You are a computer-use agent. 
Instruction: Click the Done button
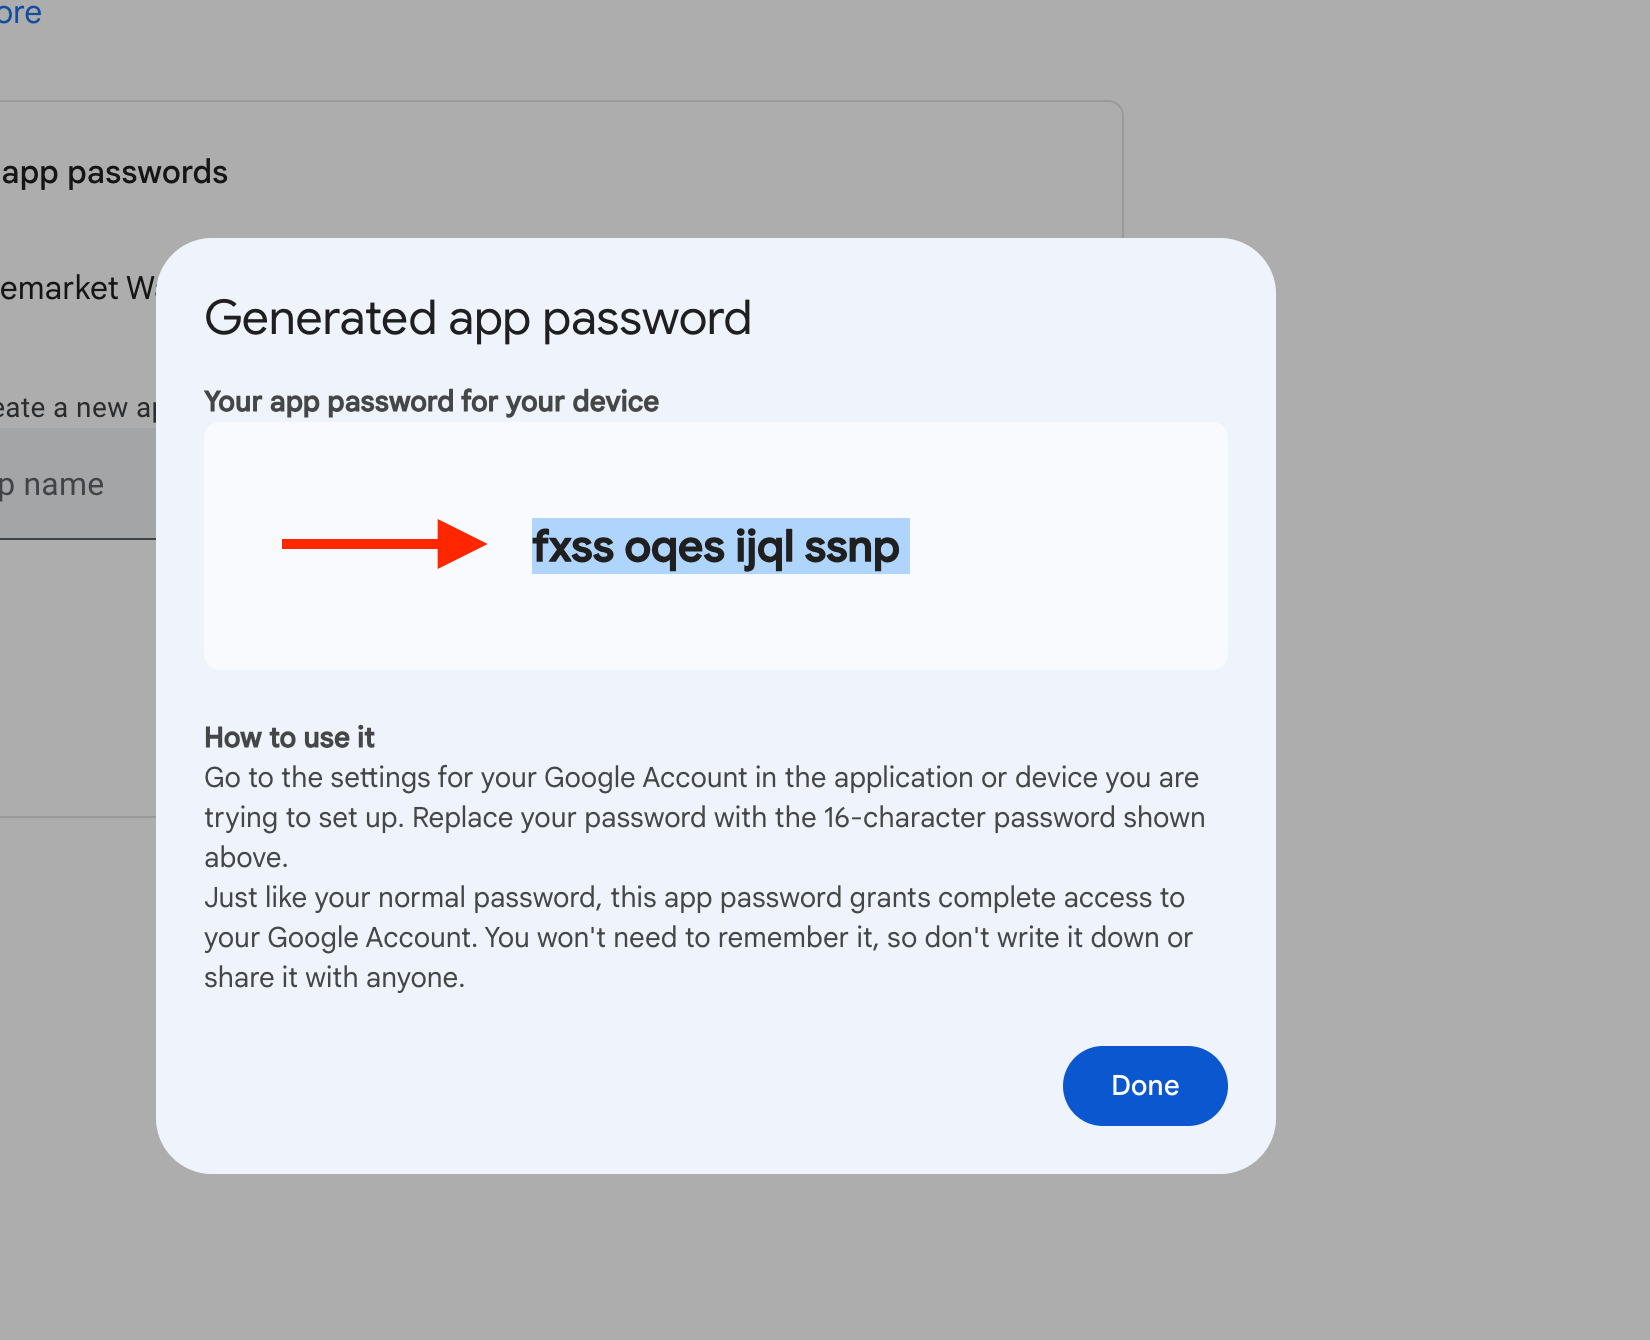1144,1085
